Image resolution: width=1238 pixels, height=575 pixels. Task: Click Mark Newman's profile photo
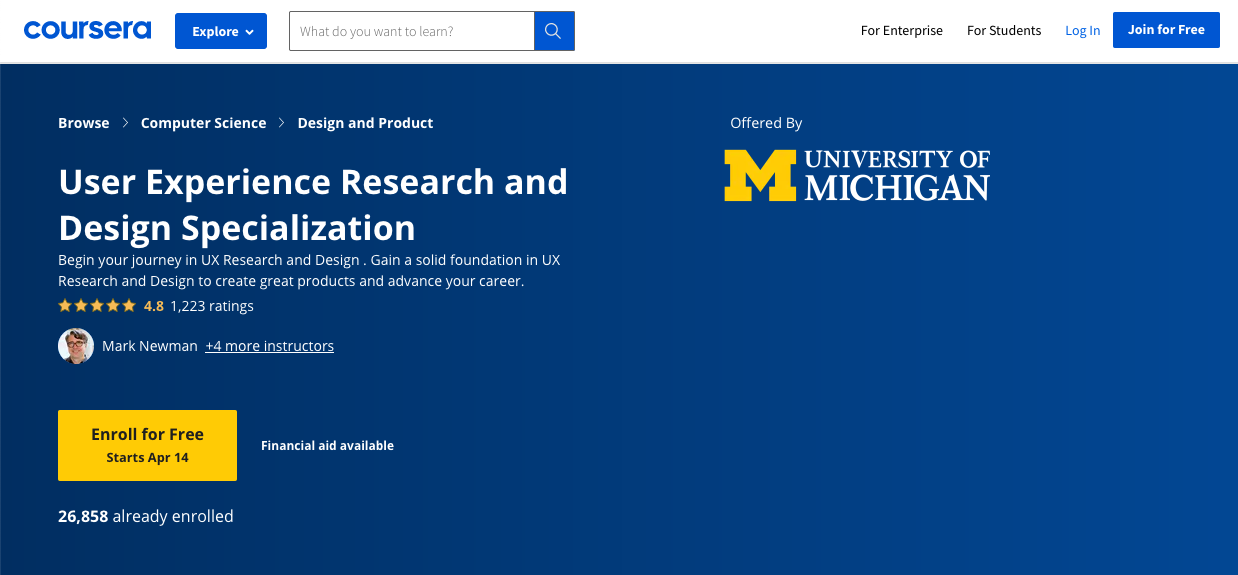pyautogui.click(x=76, y=346)
